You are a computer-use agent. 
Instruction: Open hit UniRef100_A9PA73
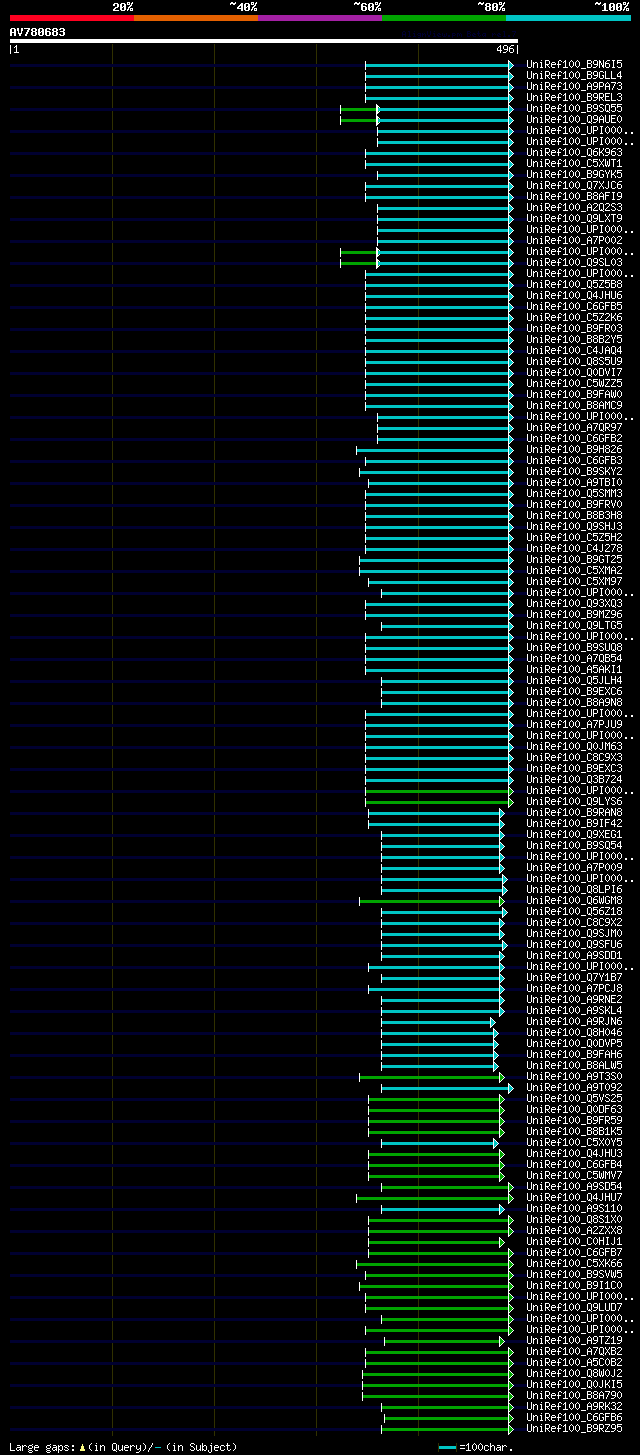point(574,86)
